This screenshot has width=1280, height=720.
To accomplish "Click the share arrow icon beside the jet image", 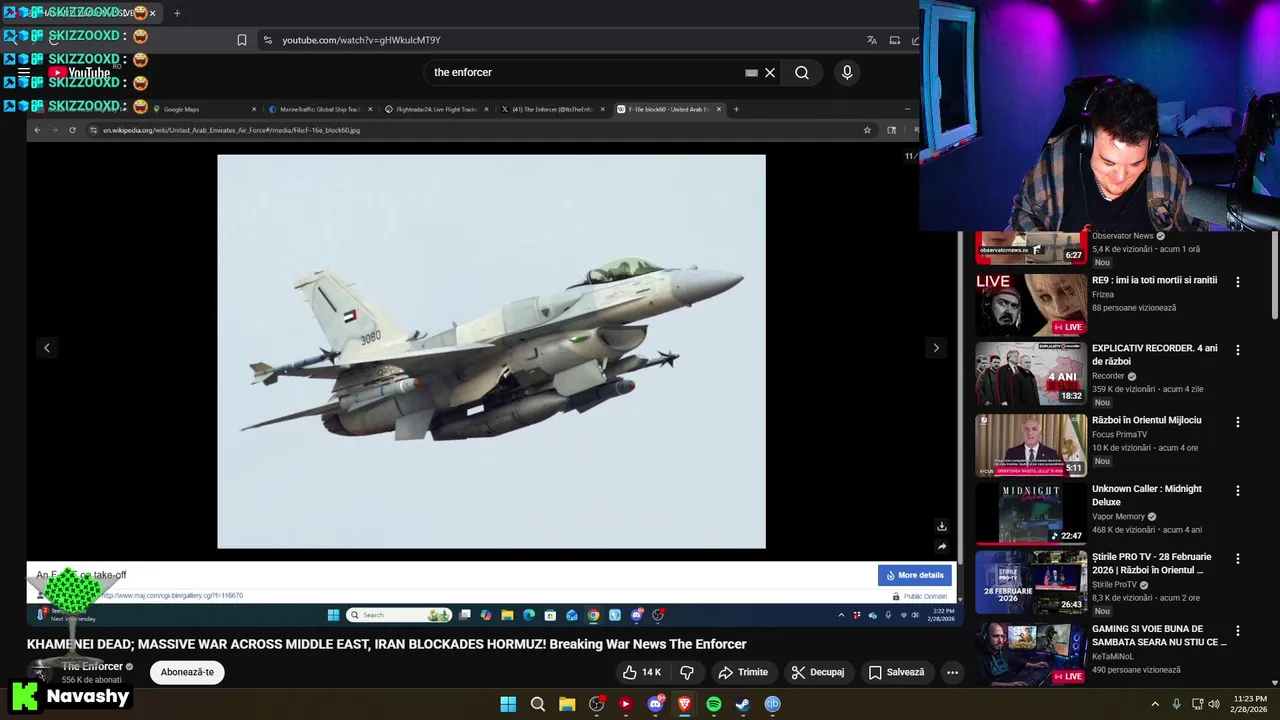I will pyautogui.click(x=941, y=547).
